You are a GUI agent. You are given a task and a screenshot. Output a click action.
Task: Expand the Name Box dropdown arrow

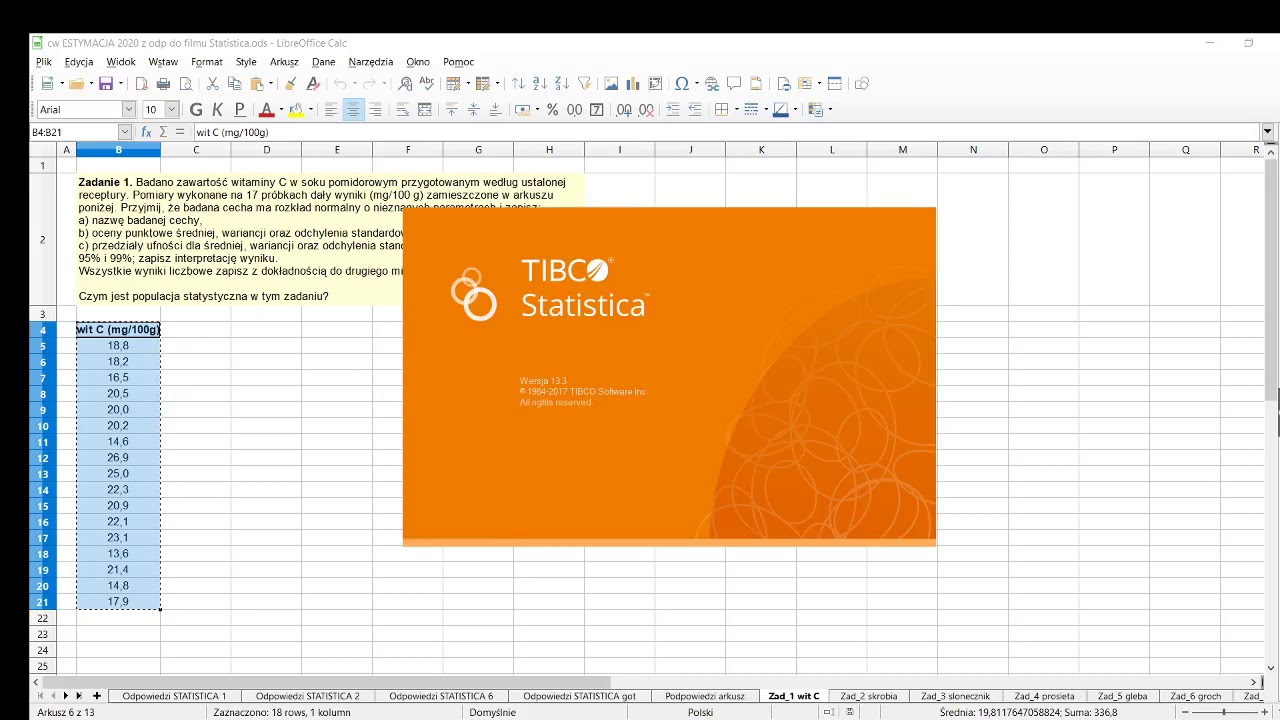pos(125,132)
